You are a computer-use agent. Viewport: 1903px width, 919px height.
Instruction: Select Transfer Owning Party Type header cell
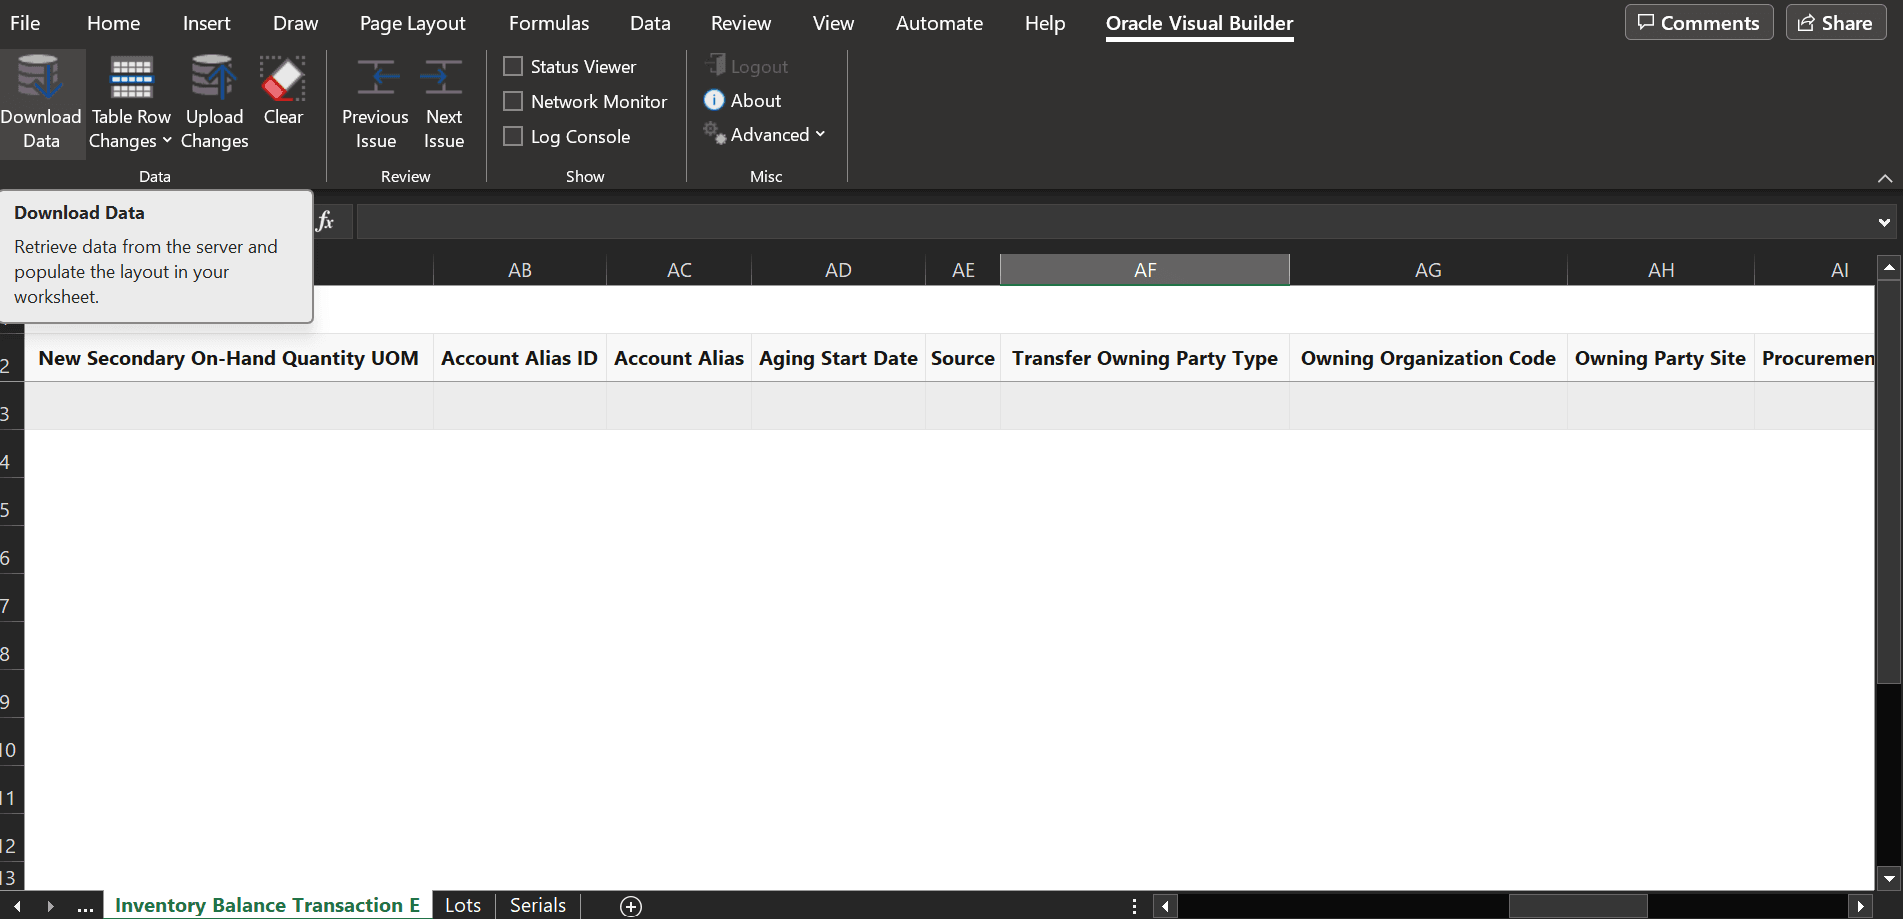tap(1145, 358)
